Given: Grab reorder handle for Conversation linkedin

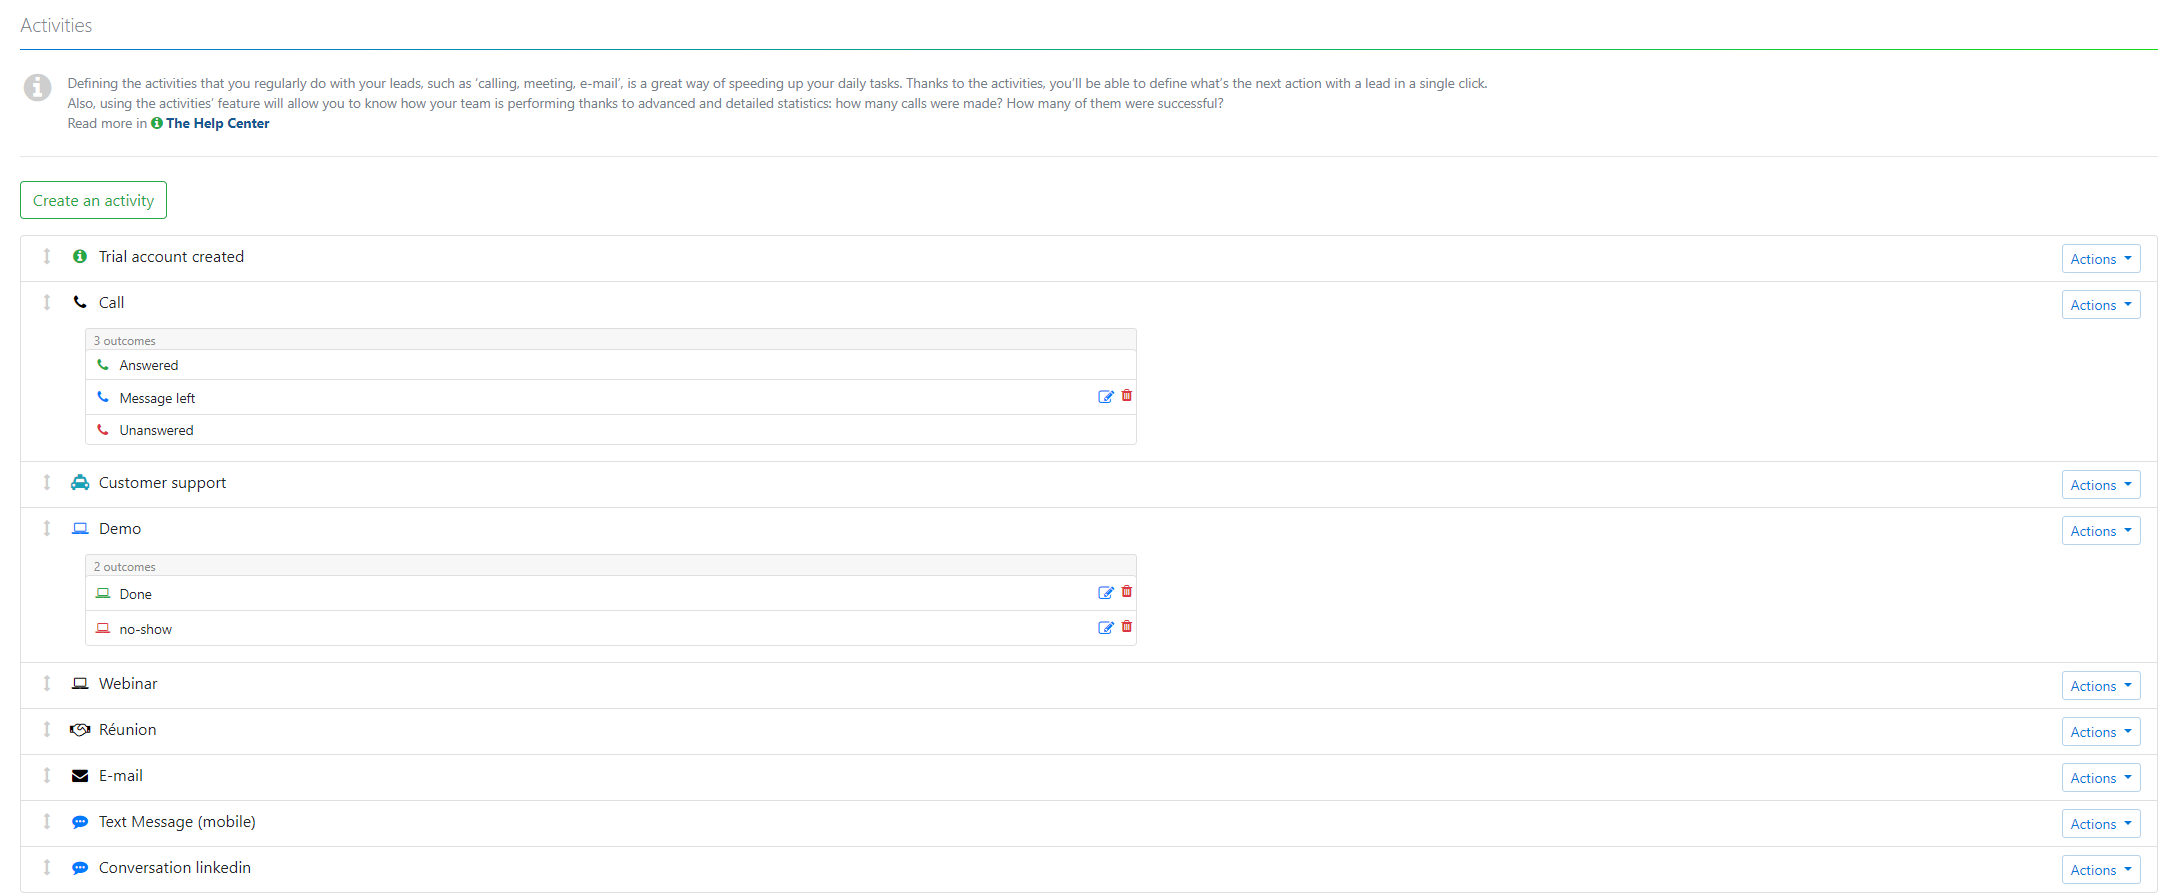Looking at the screenshot, I should tap(47, 867).
